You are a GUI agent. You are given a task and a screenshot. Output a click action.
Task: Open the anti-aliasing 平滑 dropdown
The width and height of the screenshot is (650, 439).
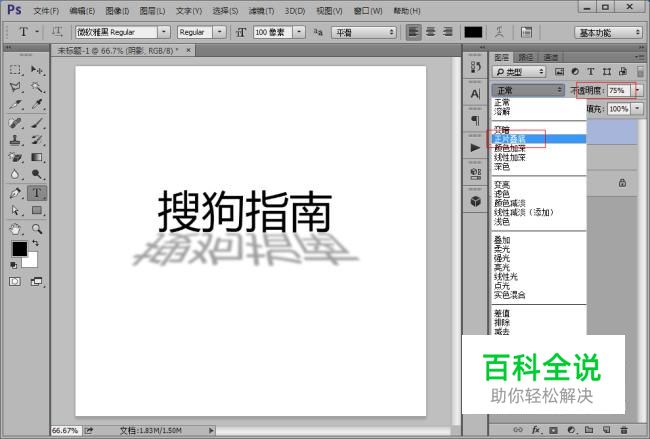point(364,32)
